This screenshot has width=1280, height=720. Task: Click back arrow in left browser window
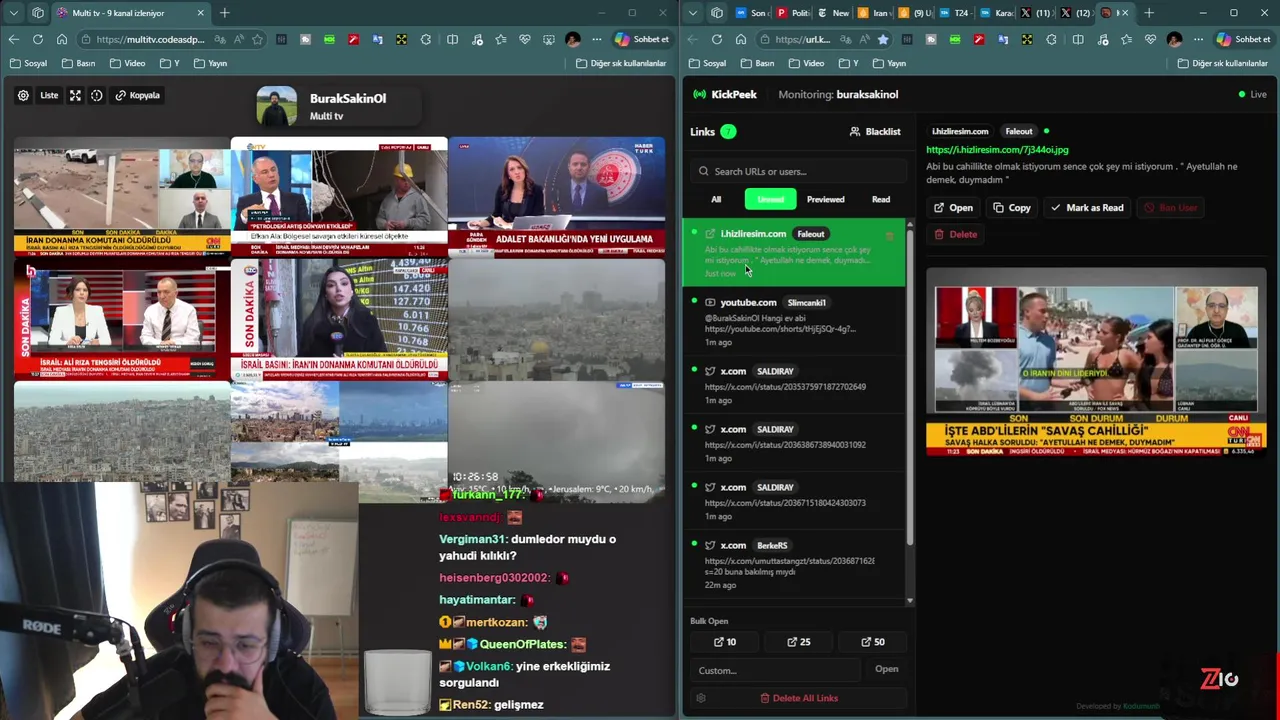[14, 39]
